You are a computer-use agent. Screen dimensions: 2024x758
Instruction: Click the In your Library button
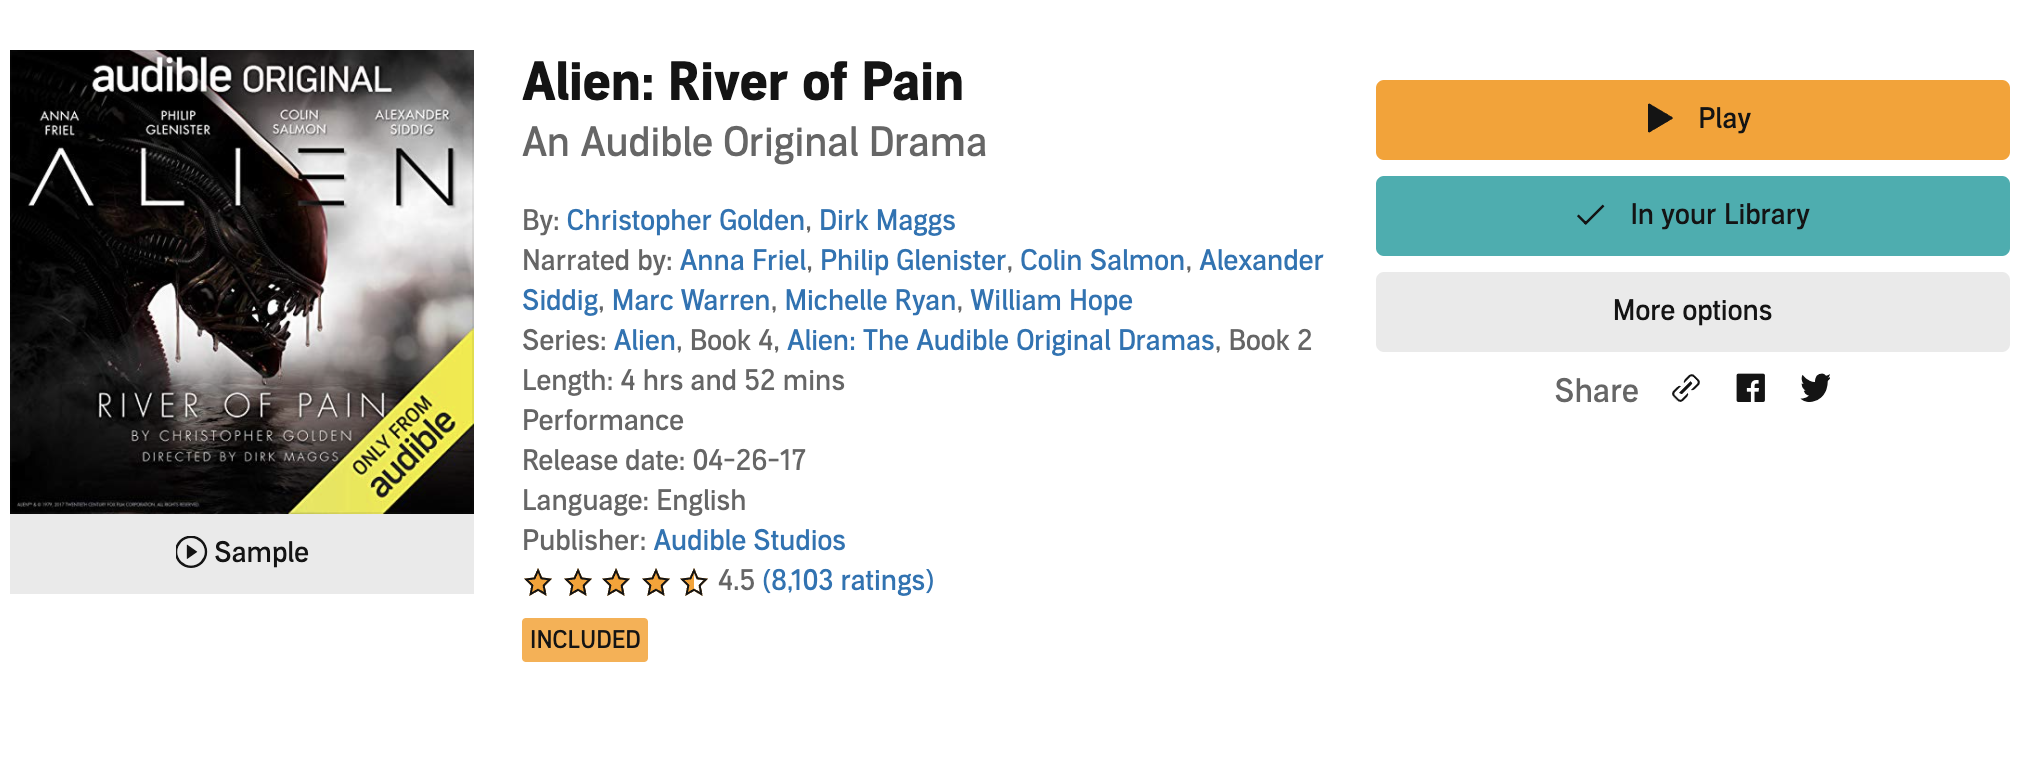[1692, 216]
